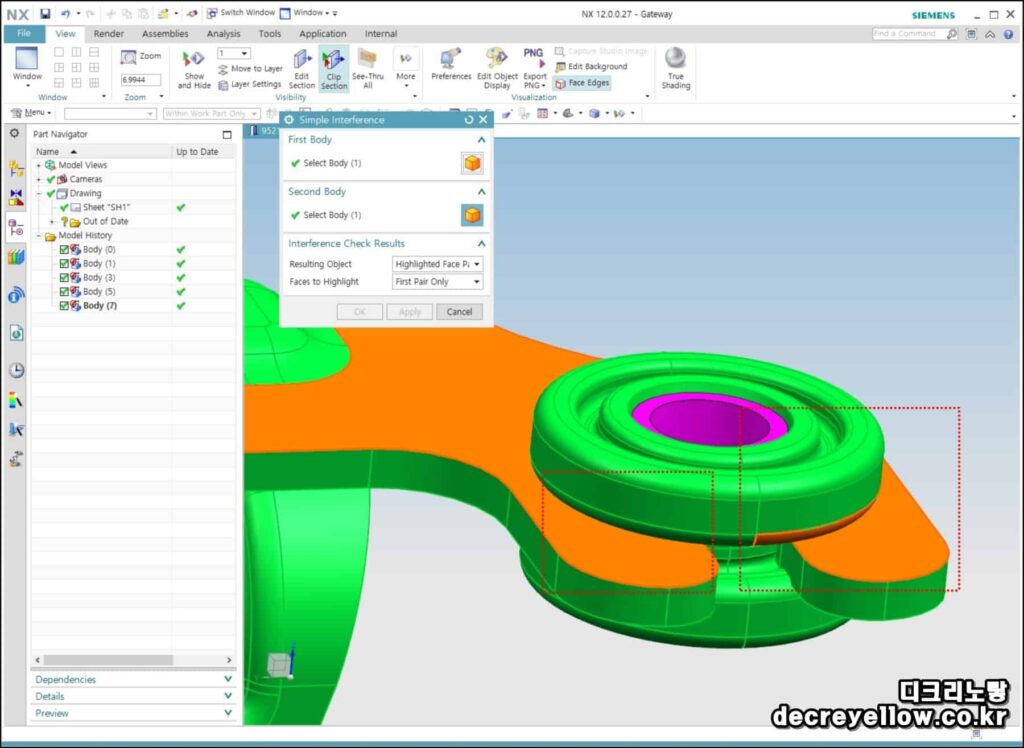This screenshot has height=748, width=1024.
Task: Switch to the Assemblies tab
Action: coord(165,34)
